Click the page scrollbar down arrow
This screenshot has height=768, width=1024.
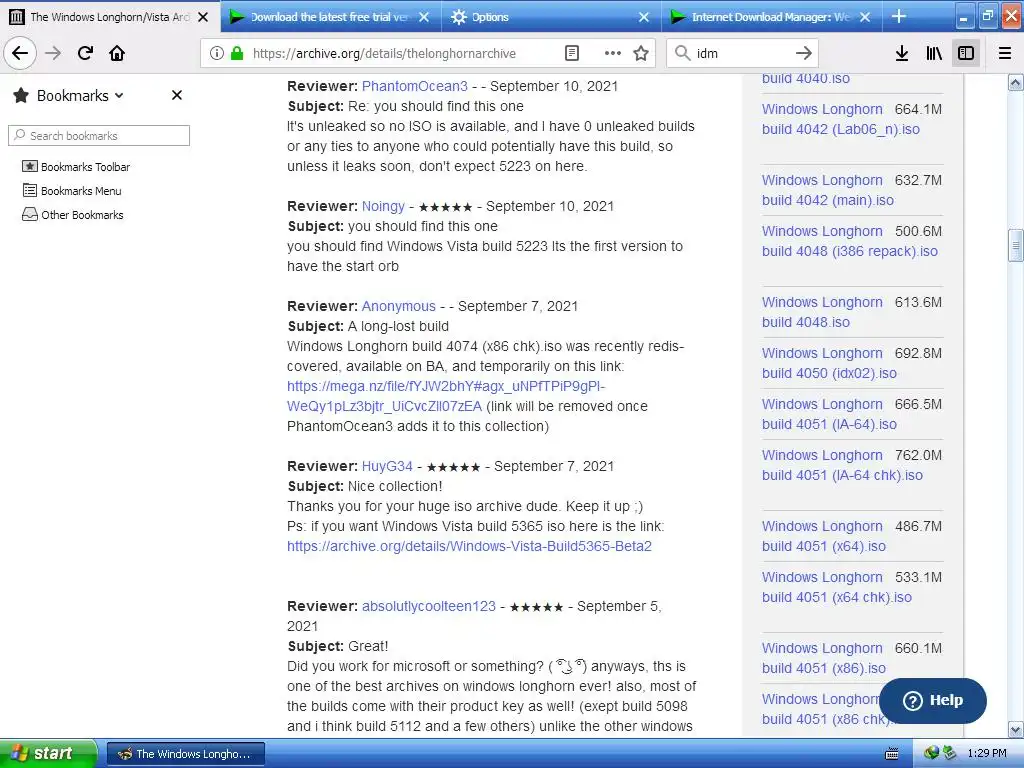pos(1016,729)
